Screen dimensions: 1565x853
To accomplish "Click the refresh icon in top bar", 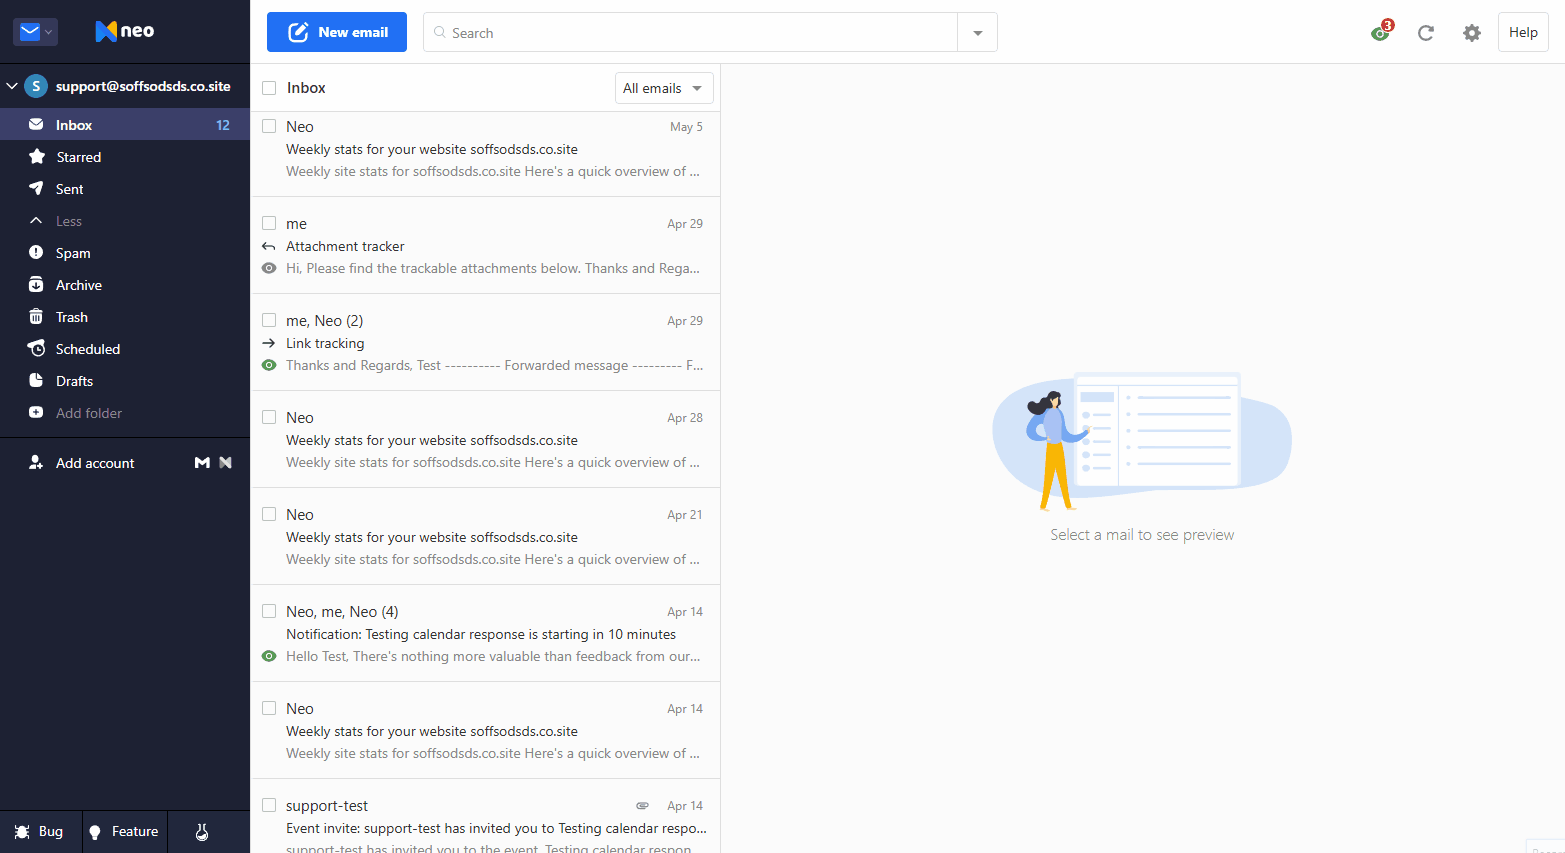I will tap(1426, 33).
